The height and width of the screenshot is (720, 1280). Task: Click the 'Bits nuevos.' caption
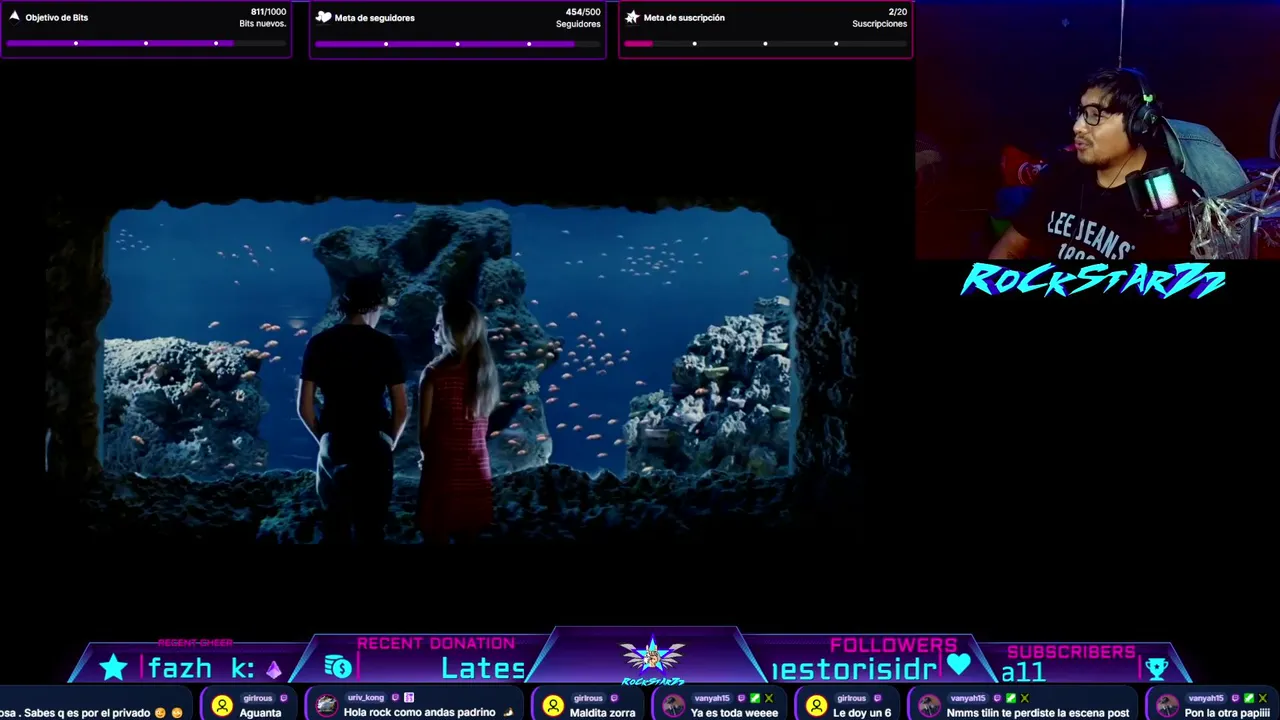coord(263,24)
